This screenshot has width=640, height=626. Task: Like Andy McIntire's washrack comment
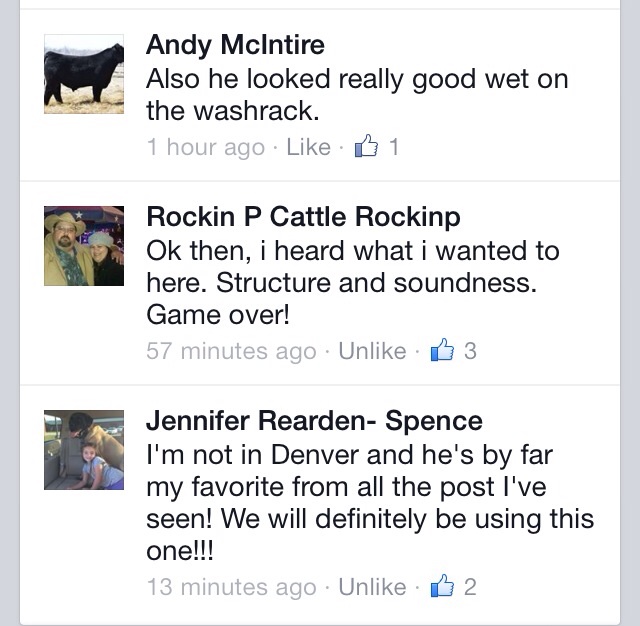(x=308, y=147)
